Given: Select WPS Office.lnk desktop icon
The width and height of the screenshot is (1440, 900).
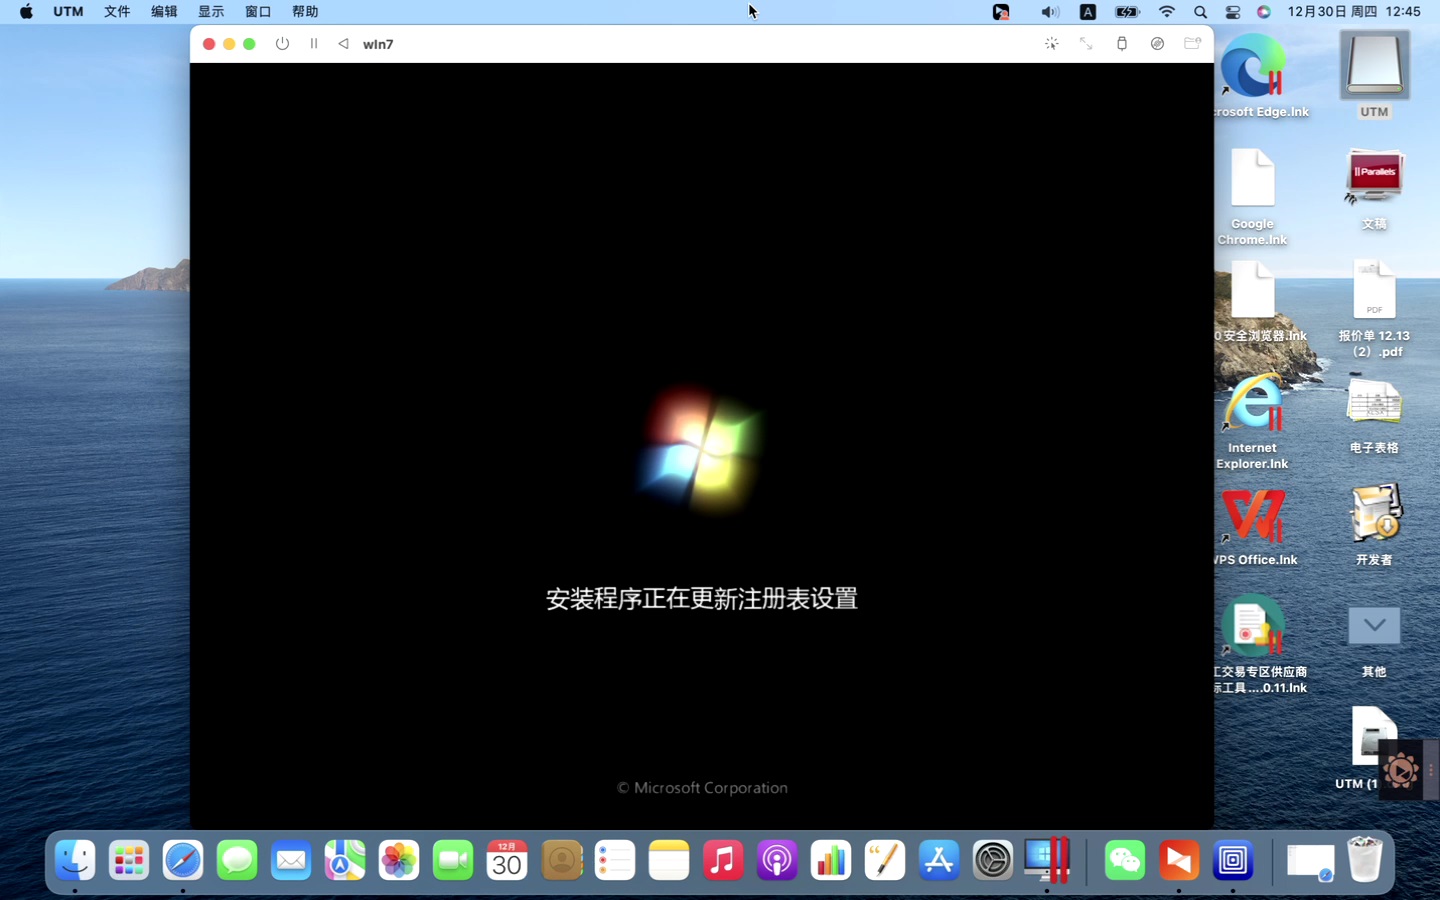Looking at the screenshot, I should (x=1254, y=515).
